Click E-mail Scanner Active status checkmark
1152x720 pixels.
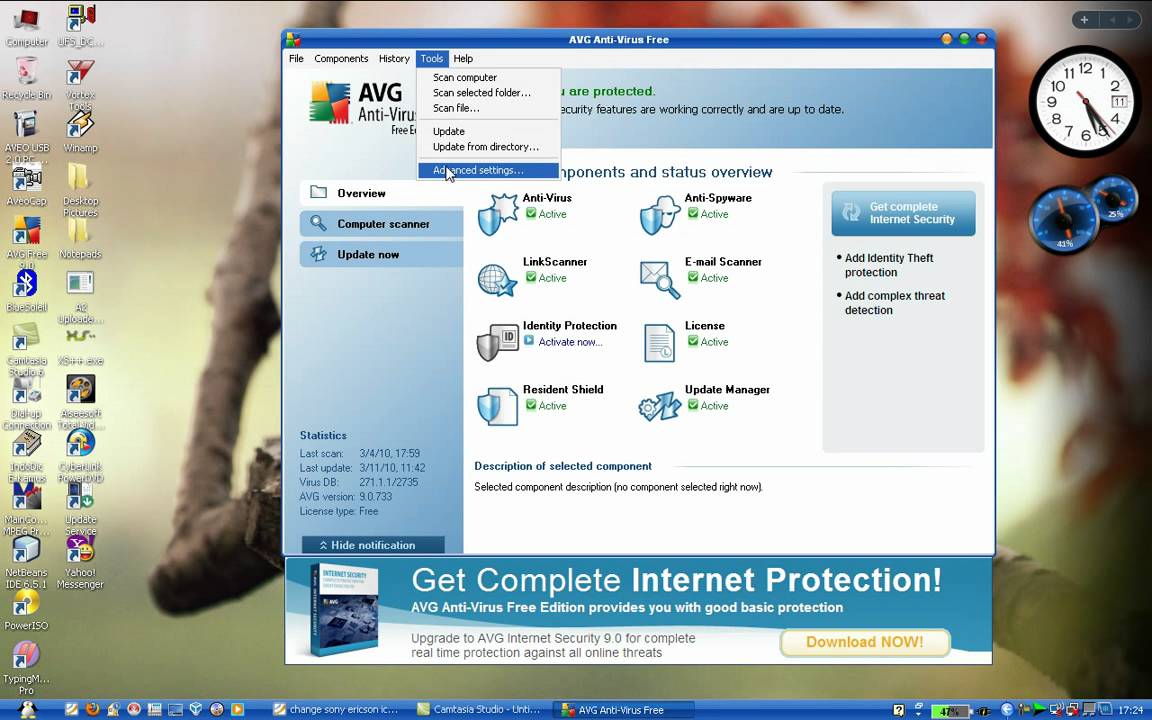click(693, 277)
